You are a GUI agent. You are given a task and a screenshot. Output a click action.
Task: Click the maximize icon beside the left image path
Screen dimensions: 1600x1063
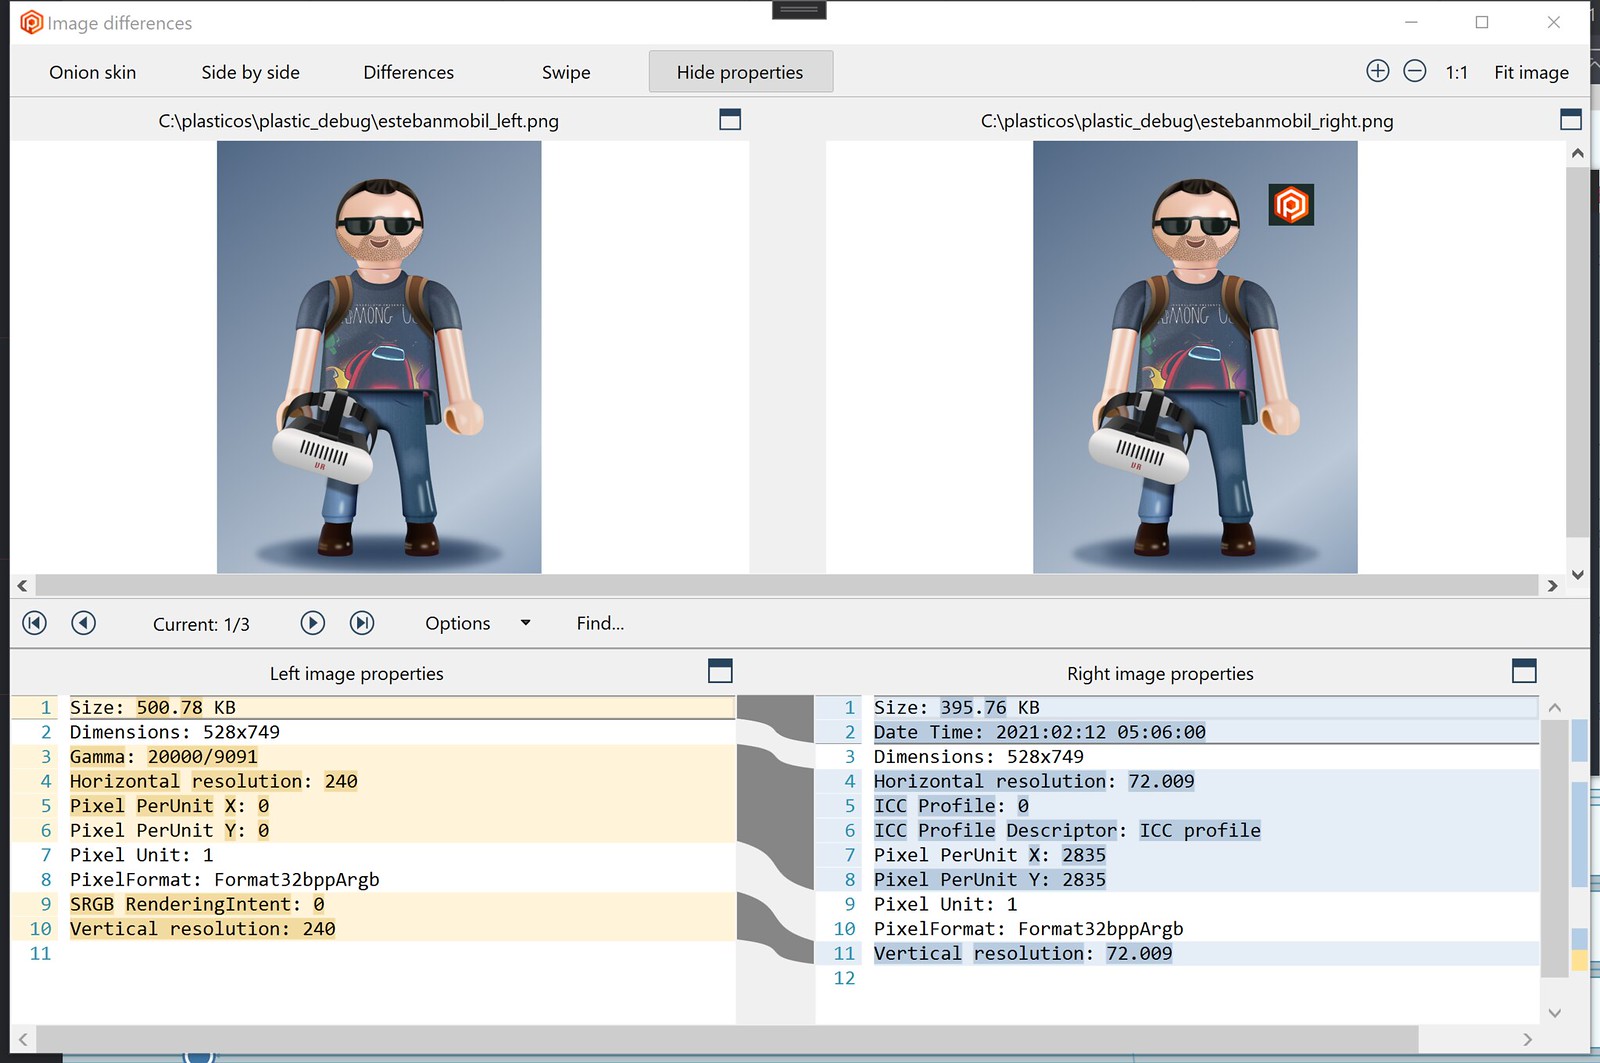point(729,119)
